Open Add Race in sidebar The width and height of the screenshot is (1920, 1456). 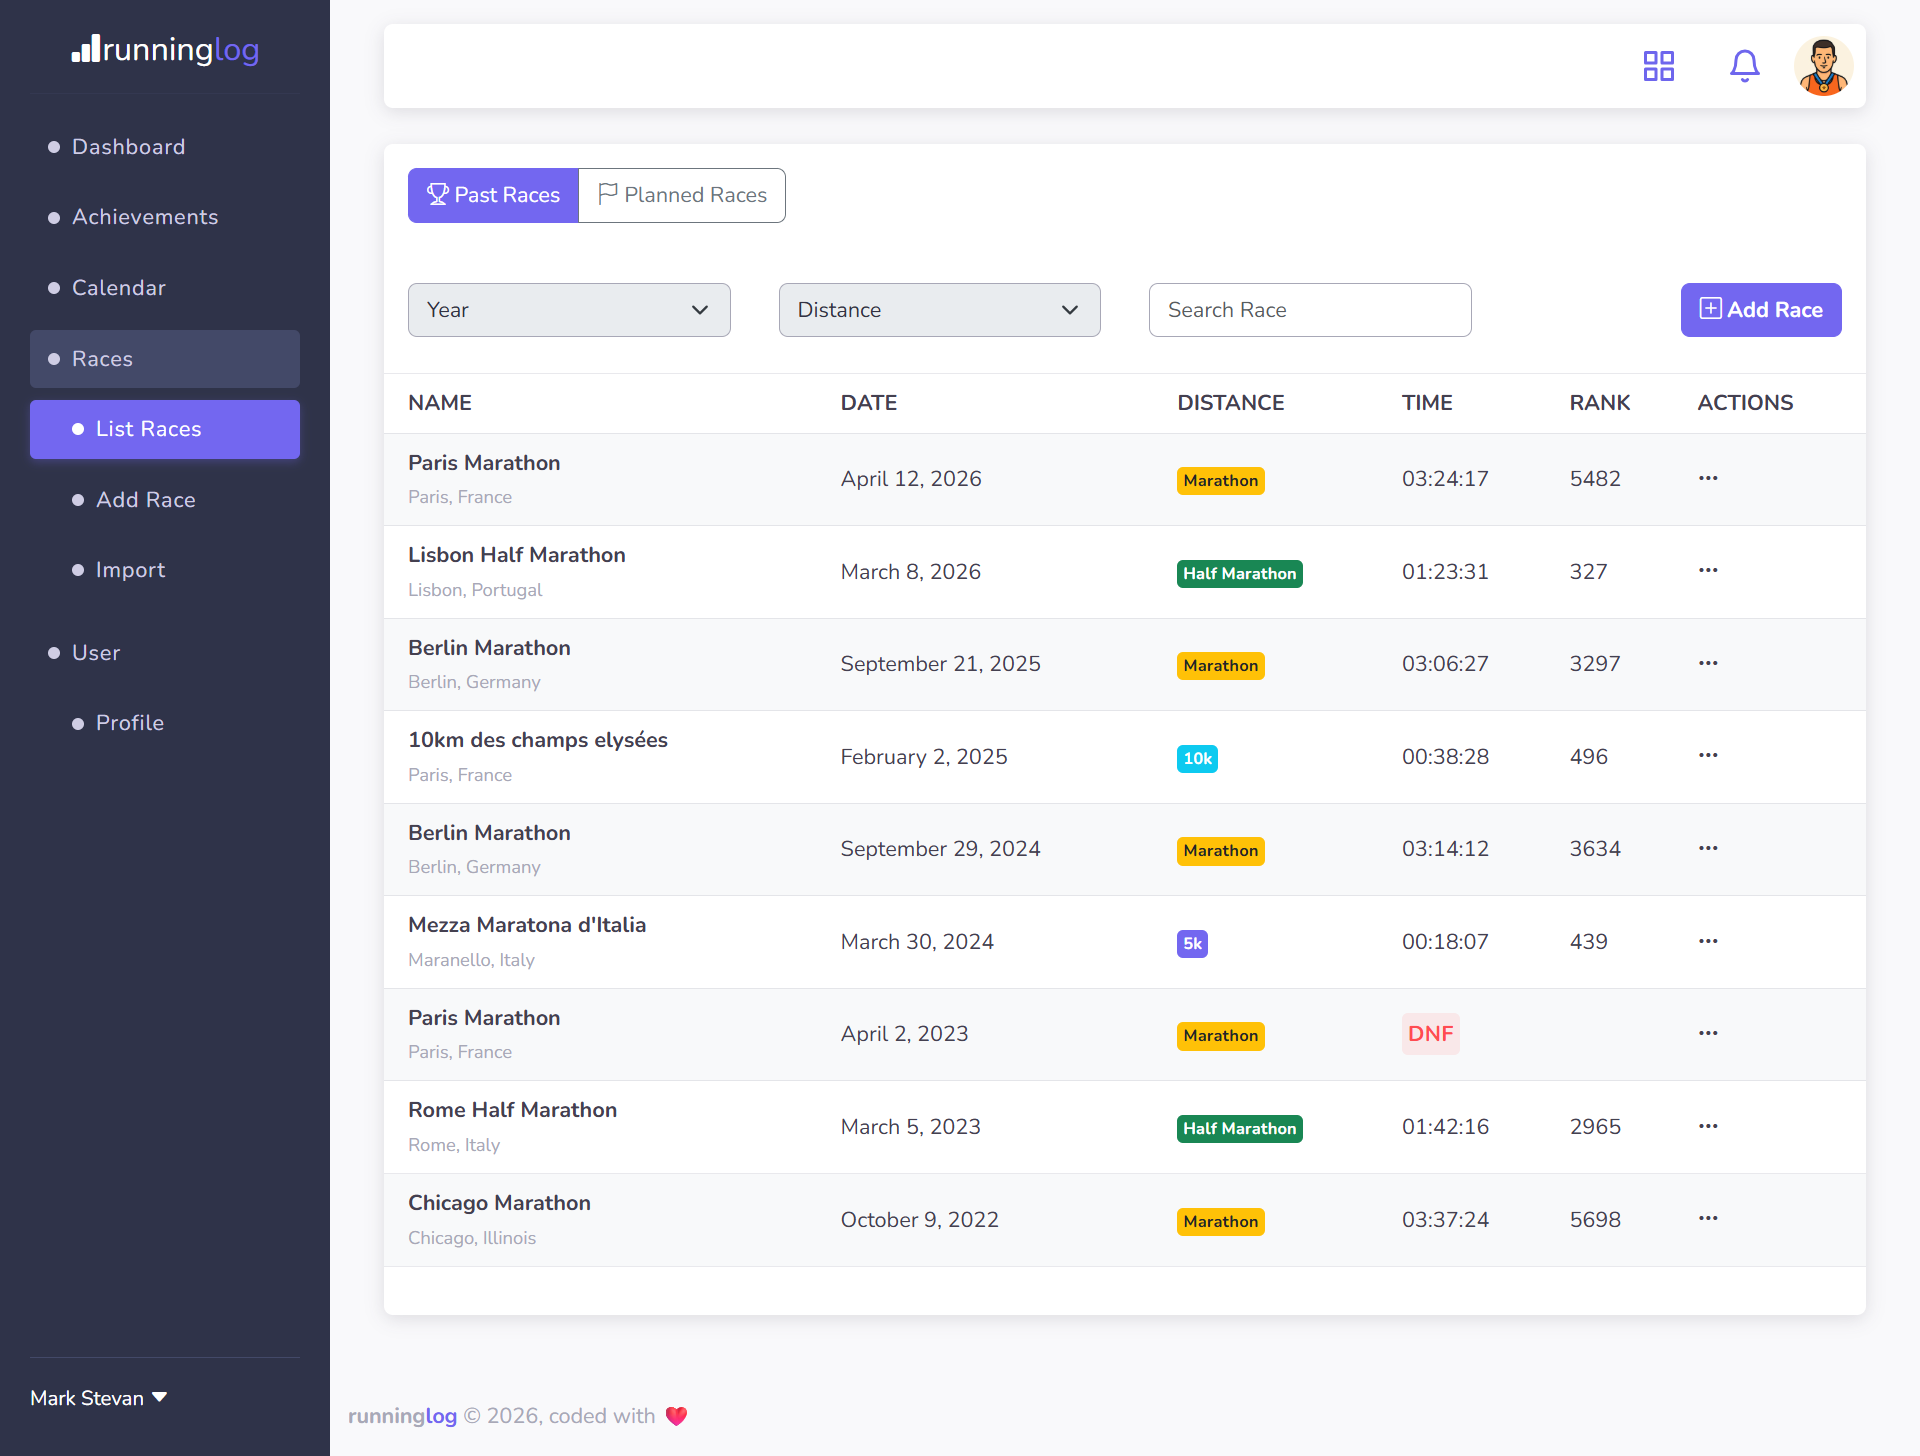(x=165, y=500)
